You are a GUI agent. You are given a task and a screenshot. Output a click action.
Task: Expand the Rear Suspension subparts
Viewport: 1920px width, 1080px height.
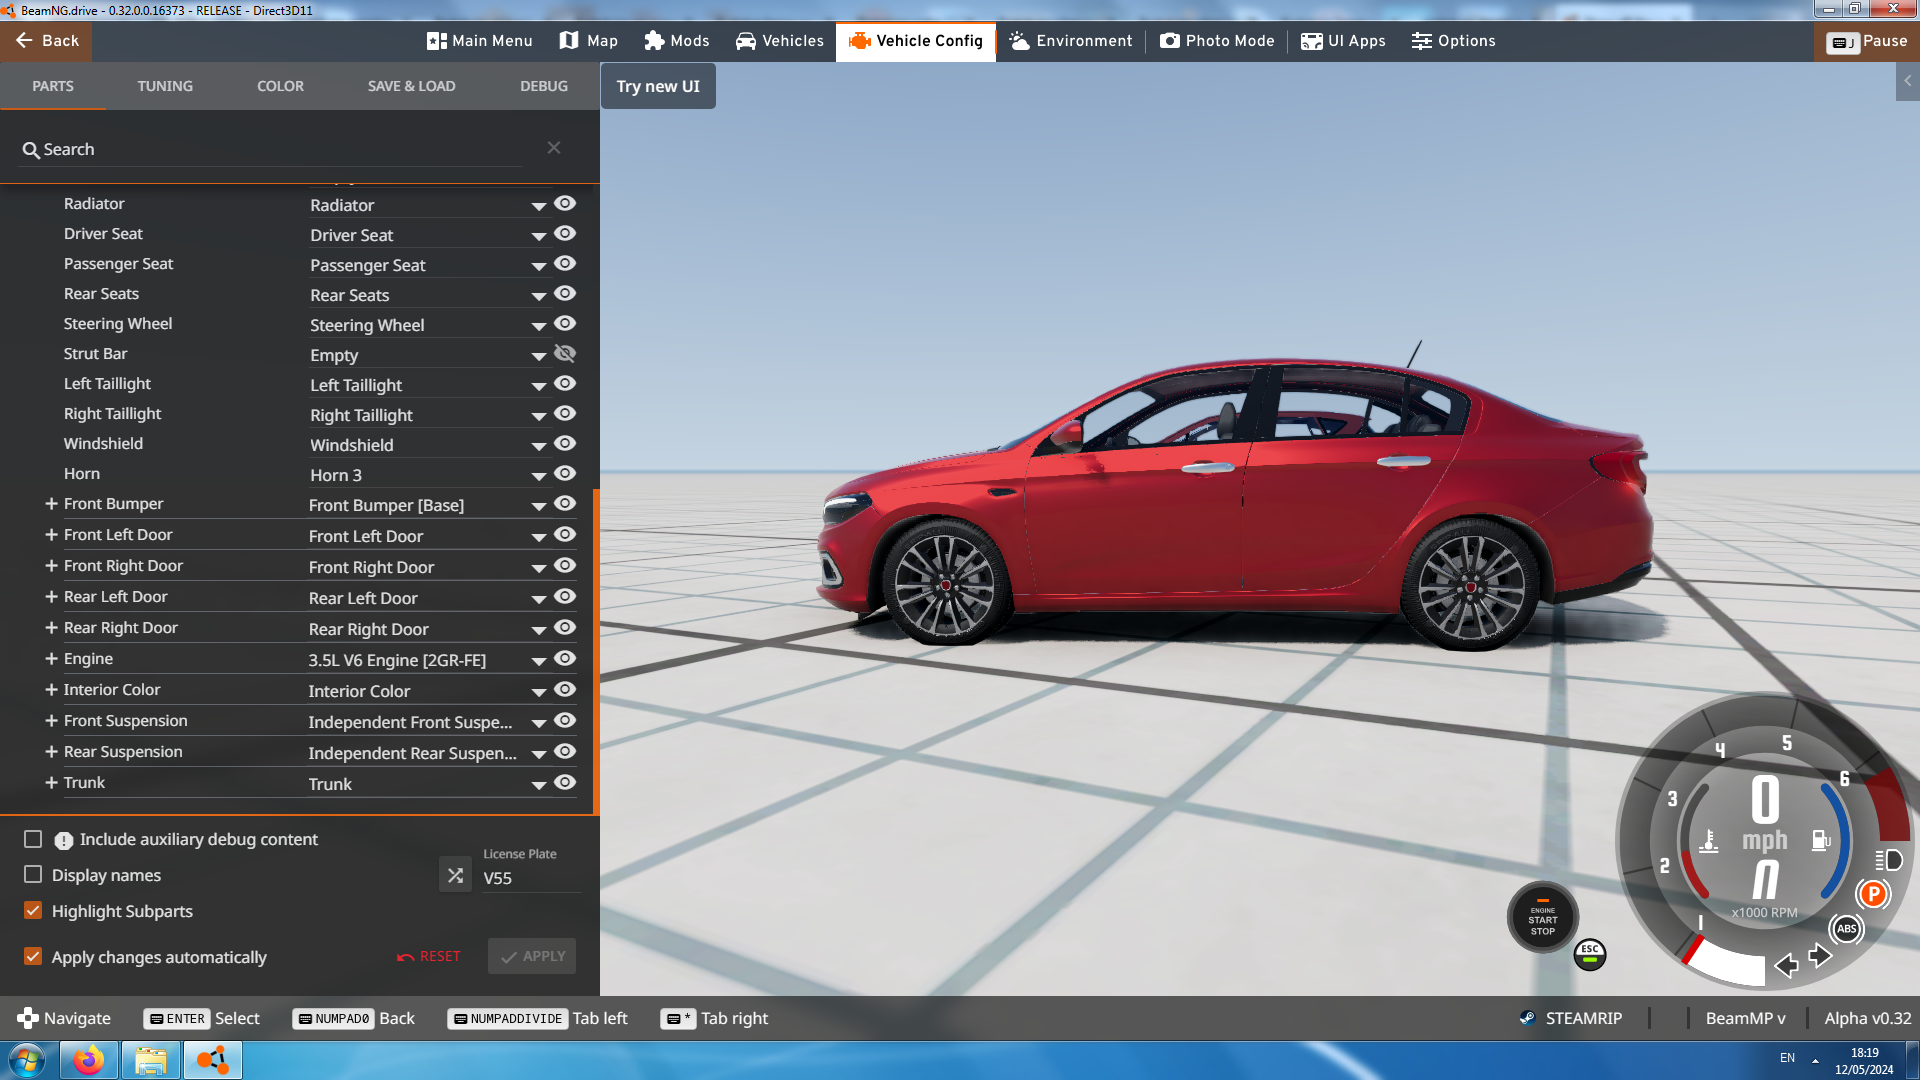click(51, 752)
